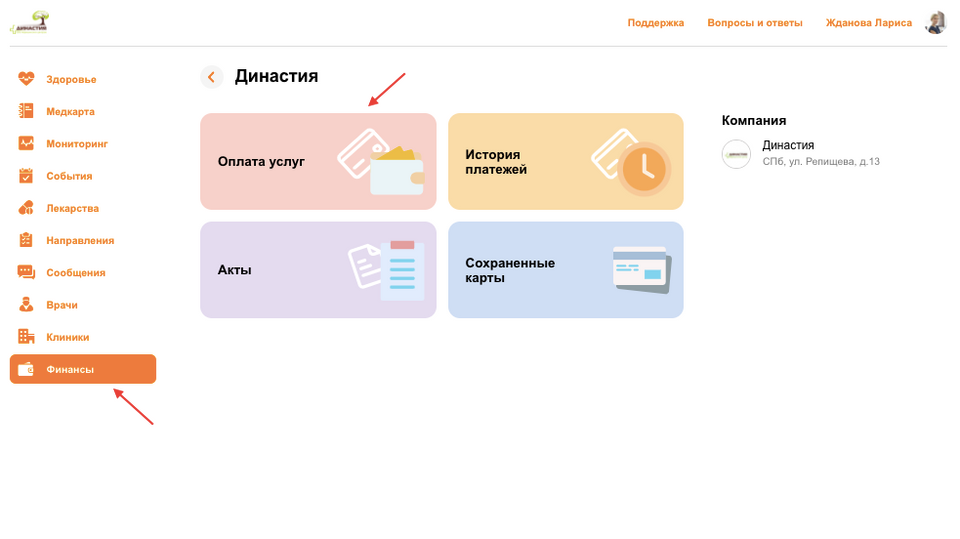Screen dimensions: 960x539
Task: Click the Врачи doctor icon
Action: tap(26, 305)
